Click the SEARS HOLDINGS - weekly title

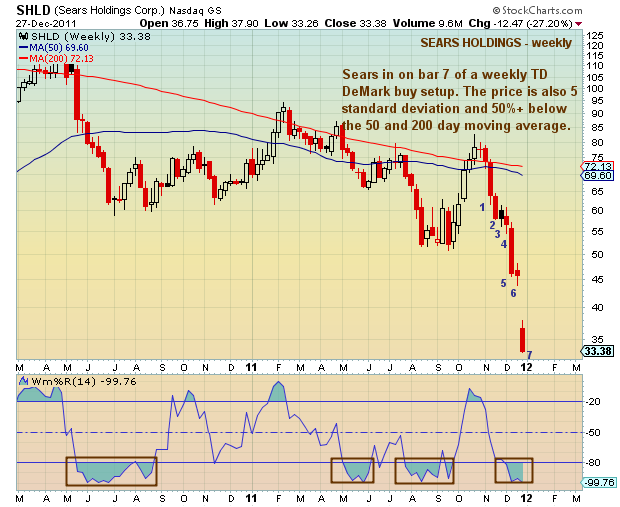click(496, 43)
